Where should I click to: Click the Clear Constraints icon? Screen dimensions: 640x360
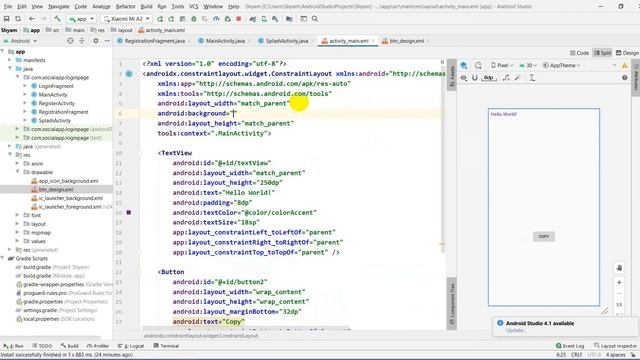click(506, 78)
